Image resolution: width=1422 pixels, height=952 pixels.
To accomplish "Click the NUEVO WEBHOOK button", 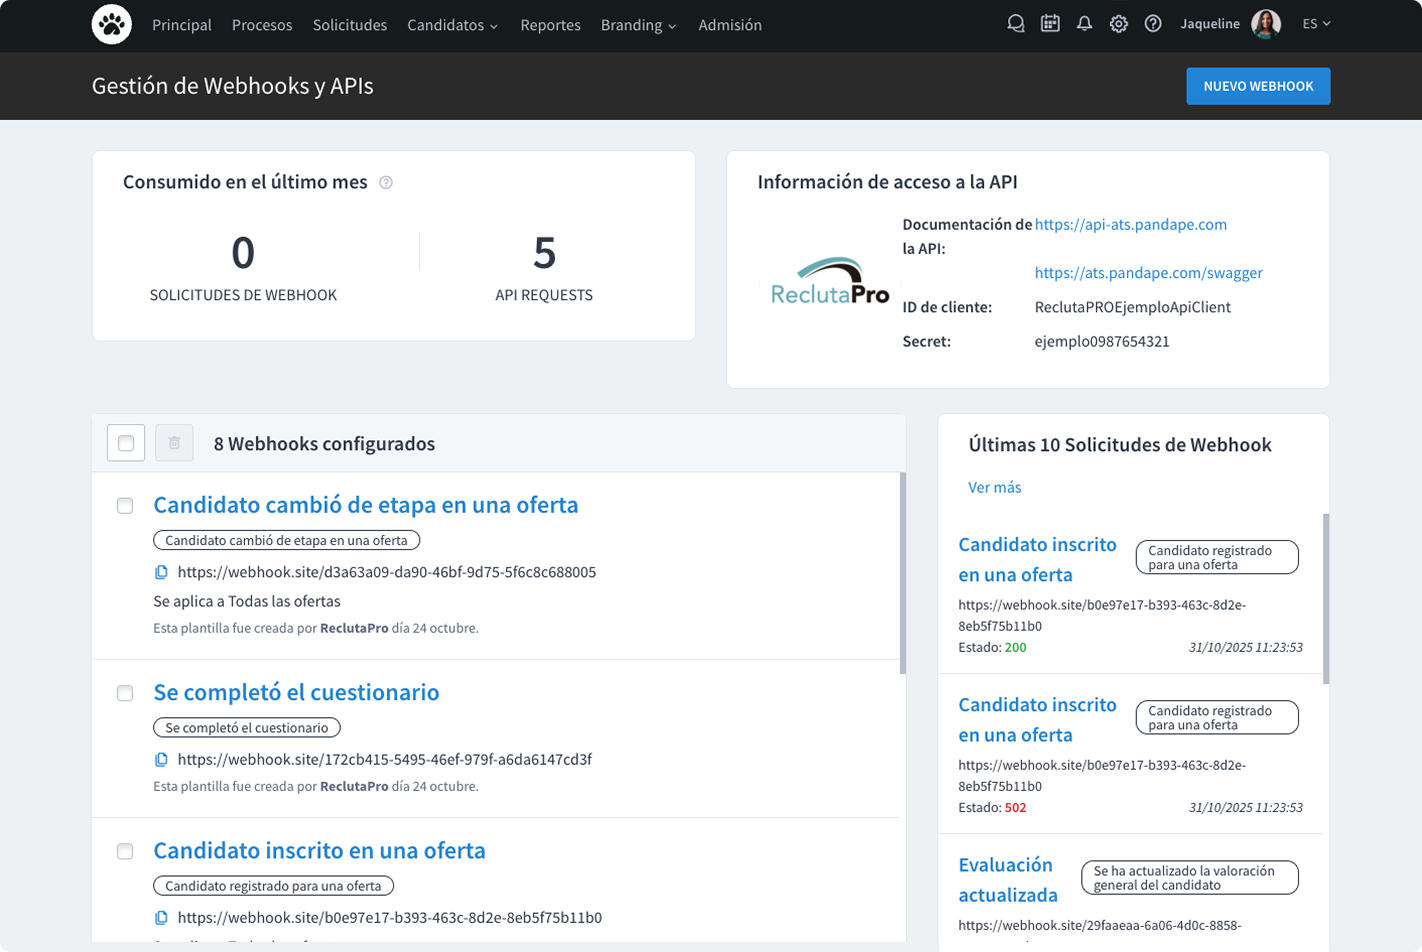I will tap(1257, 86).
